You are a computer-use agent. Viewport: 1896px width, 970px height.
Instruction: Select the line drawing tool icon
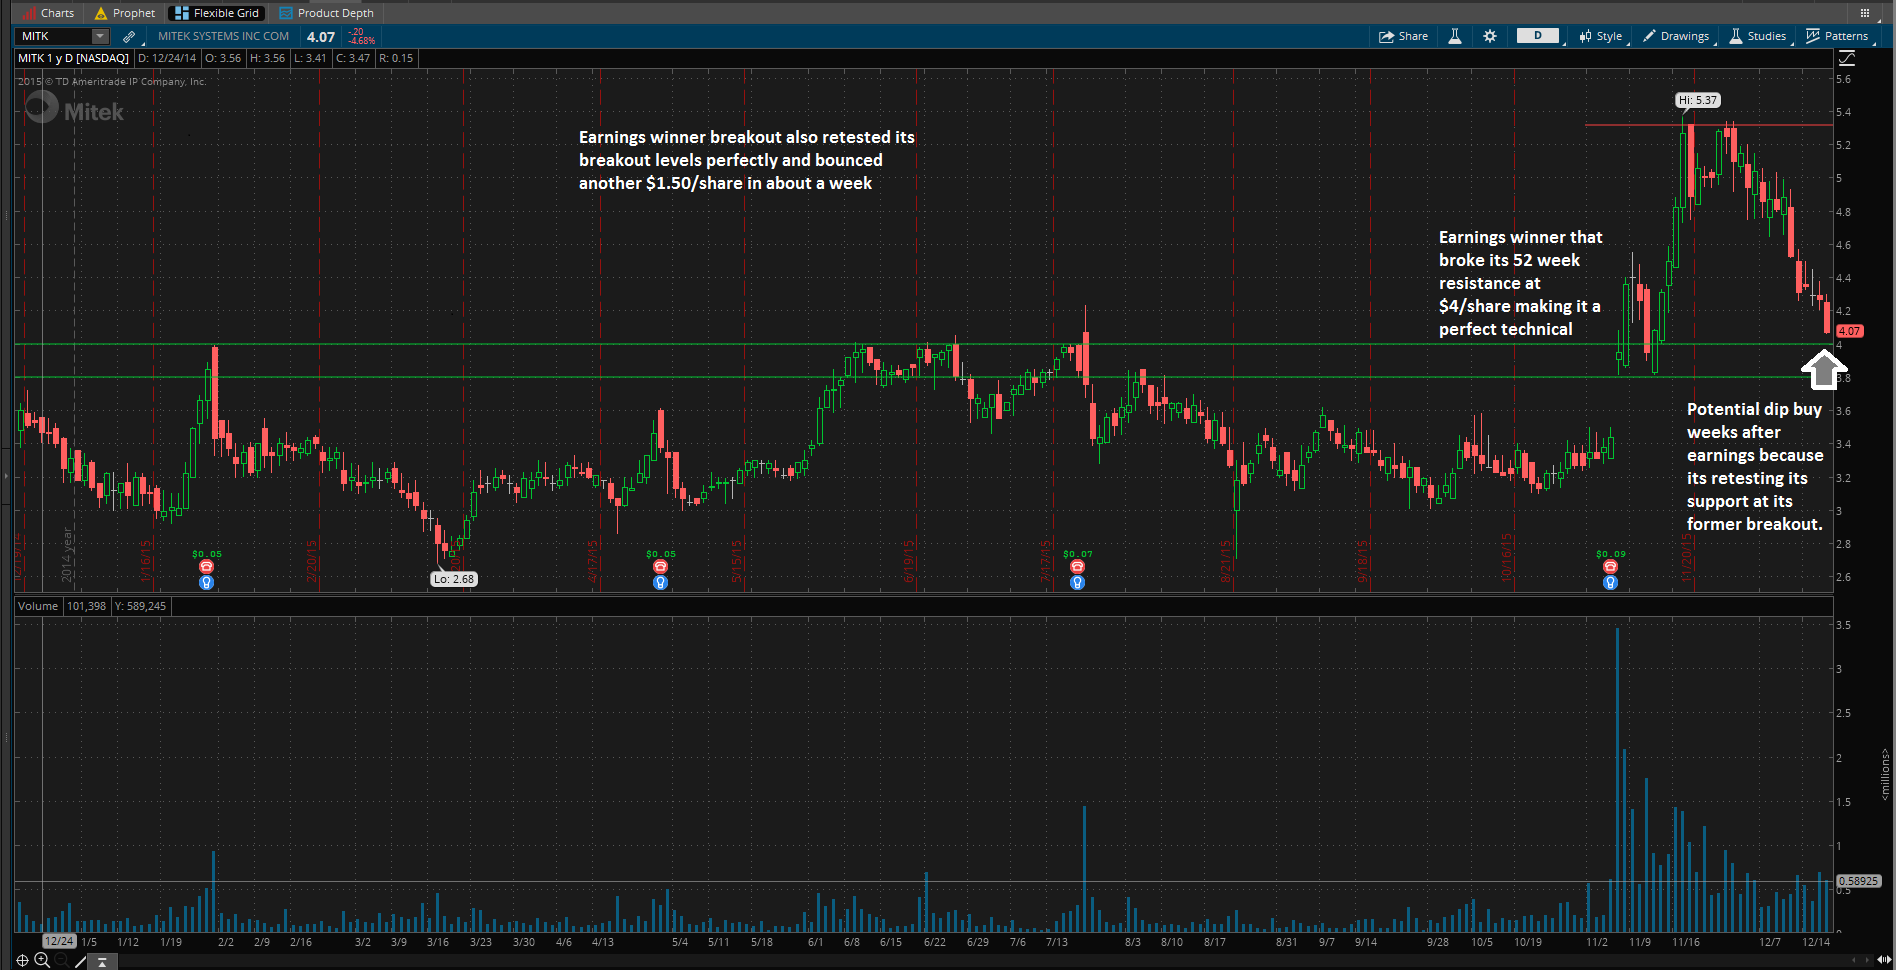click(80, 961)
